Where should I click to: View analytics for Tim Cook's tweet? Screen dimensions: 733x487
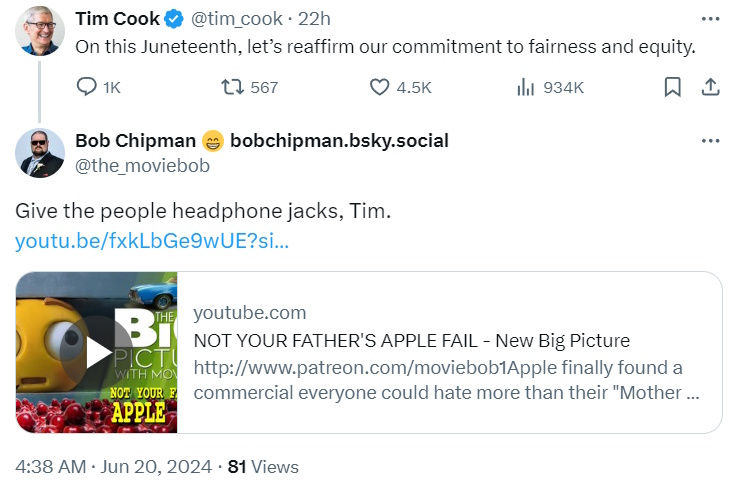click(526, 88)
